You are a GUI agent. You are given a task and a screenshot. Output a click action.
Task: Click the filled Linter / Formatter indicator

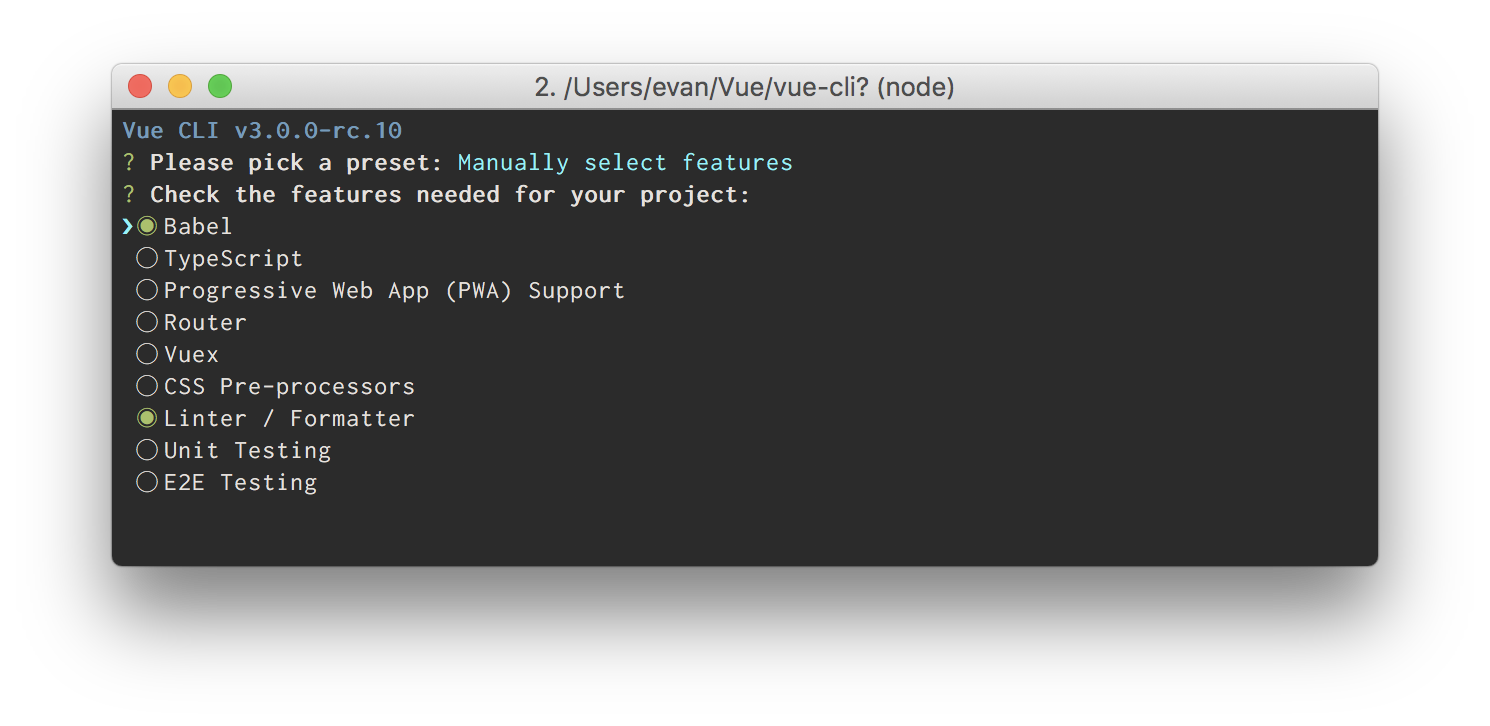(x=147, y=418)
